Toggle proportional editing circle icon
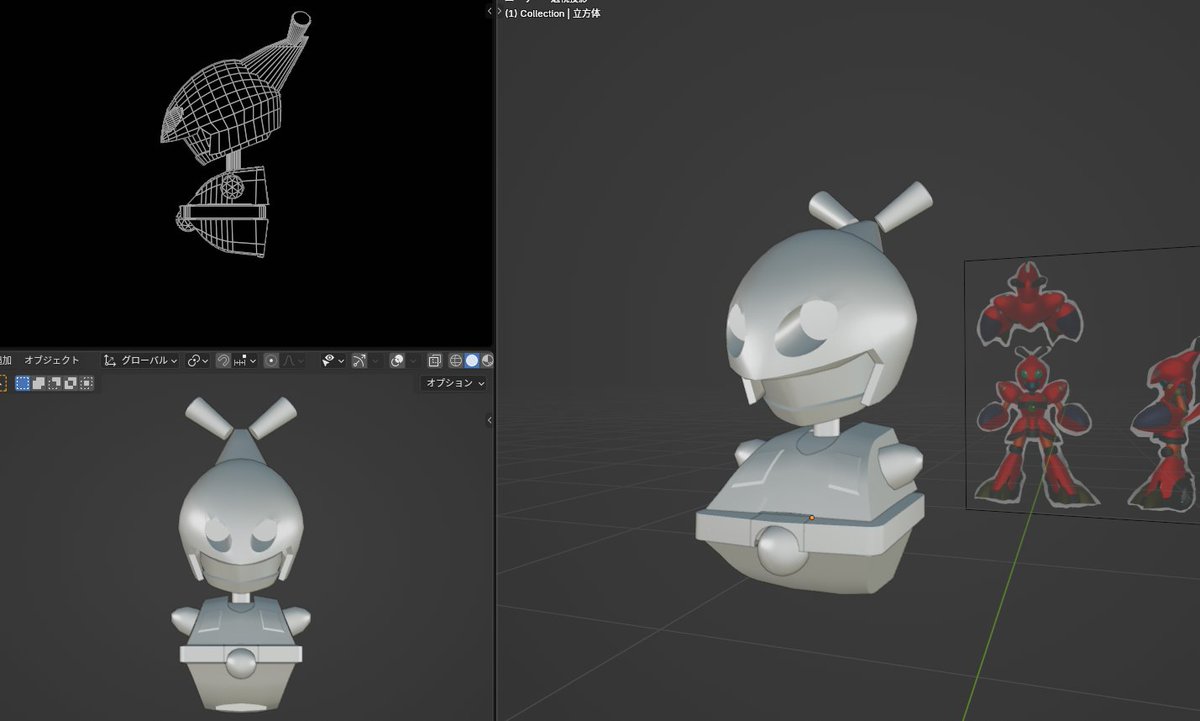 [x=271, y=360]
